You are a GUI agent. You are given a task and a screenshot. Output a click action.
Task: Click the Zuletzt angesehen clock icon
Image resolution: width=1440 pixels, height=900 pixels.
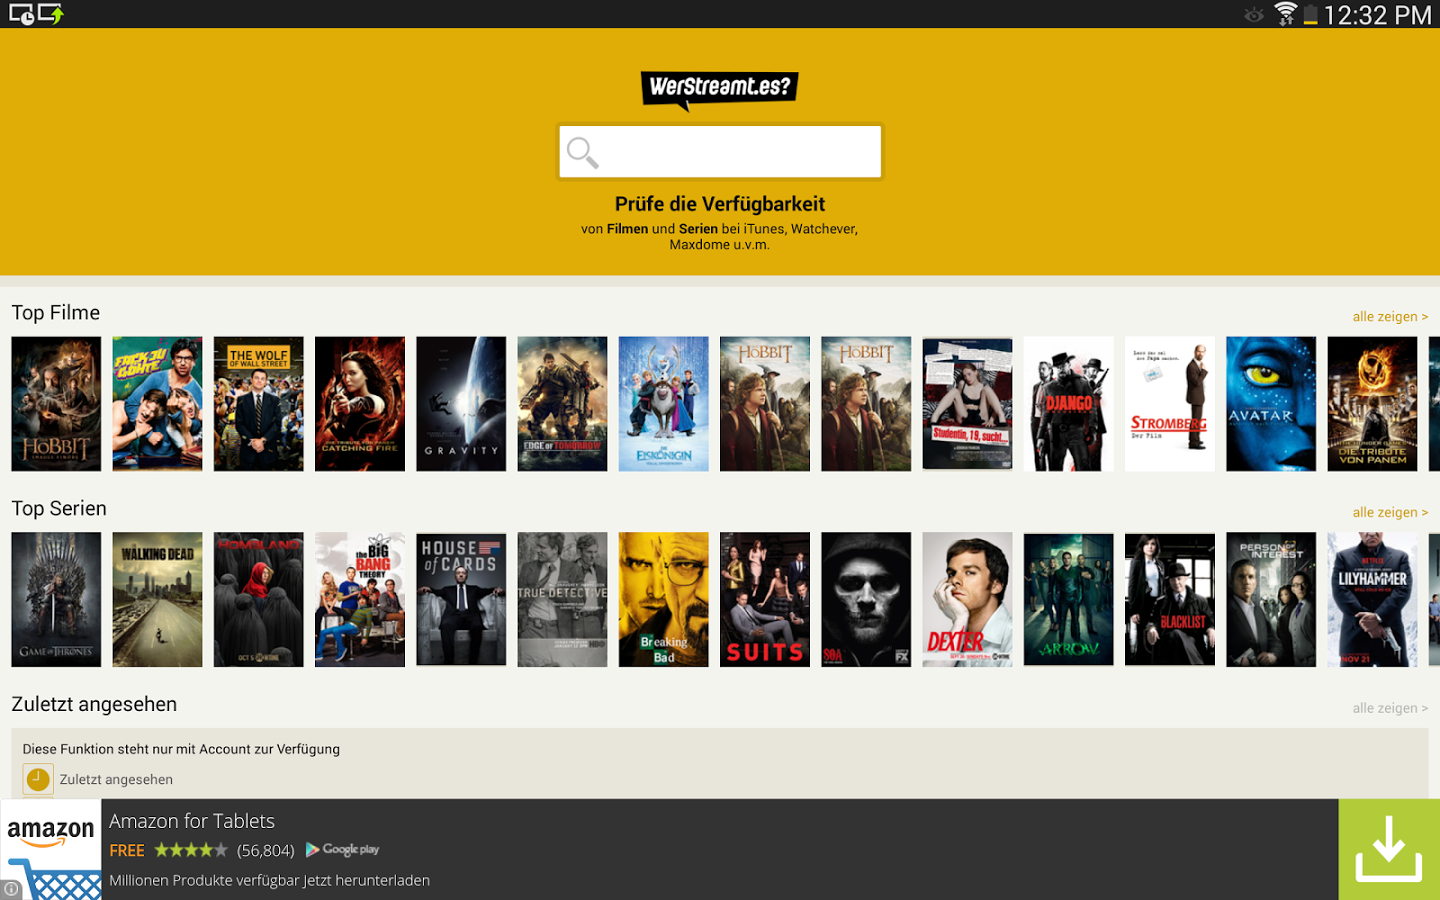click(x=38, y=779)
